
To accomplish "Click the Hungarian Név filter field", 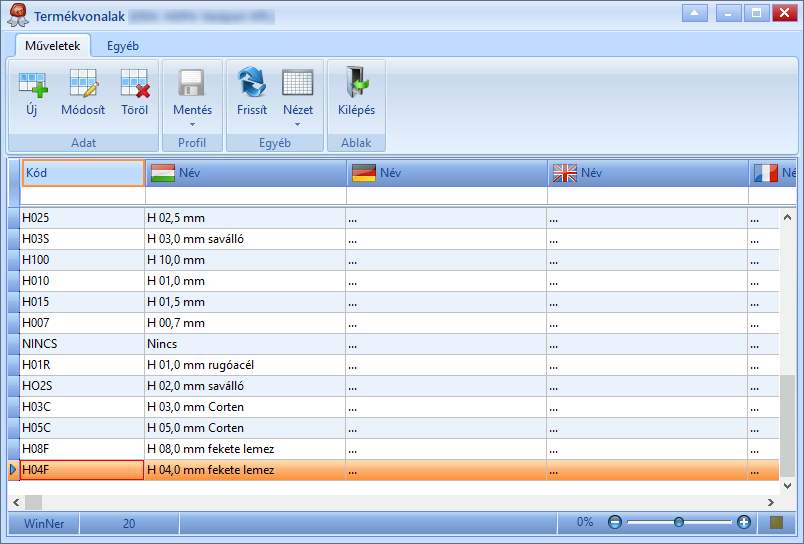I will (x=246, y=195).
